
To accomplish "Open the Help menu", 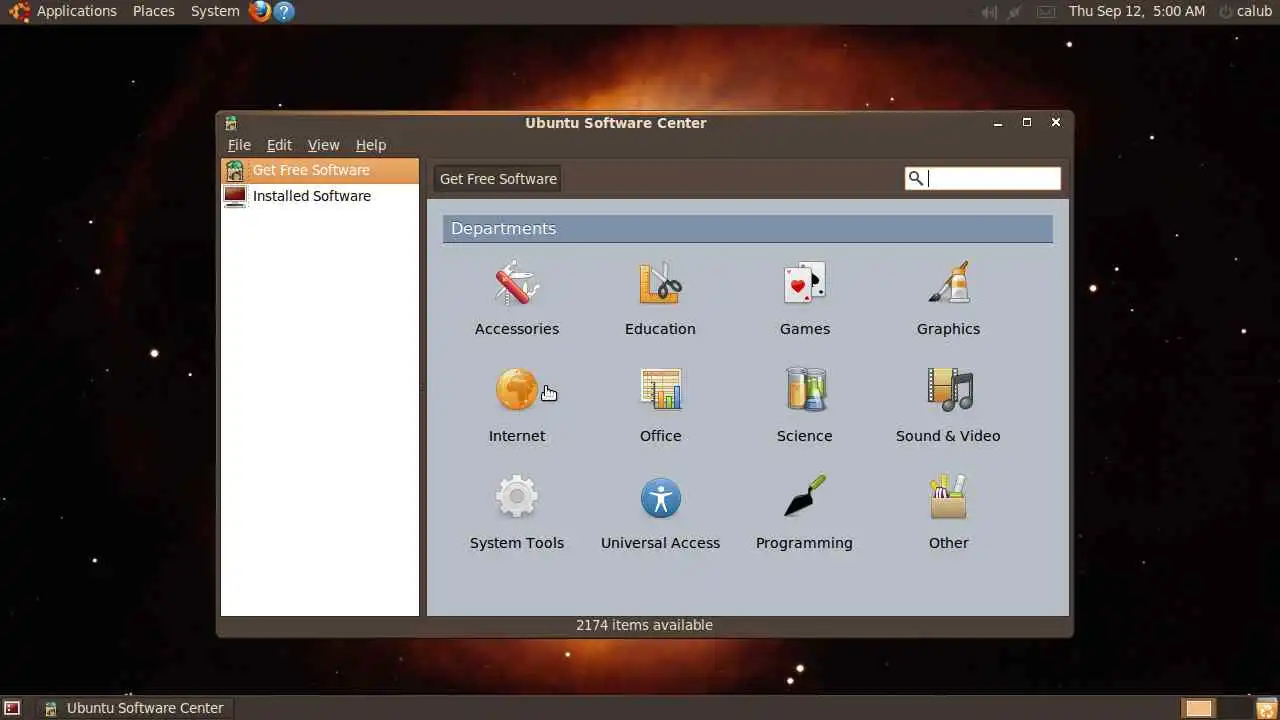I will coord(370,145).
